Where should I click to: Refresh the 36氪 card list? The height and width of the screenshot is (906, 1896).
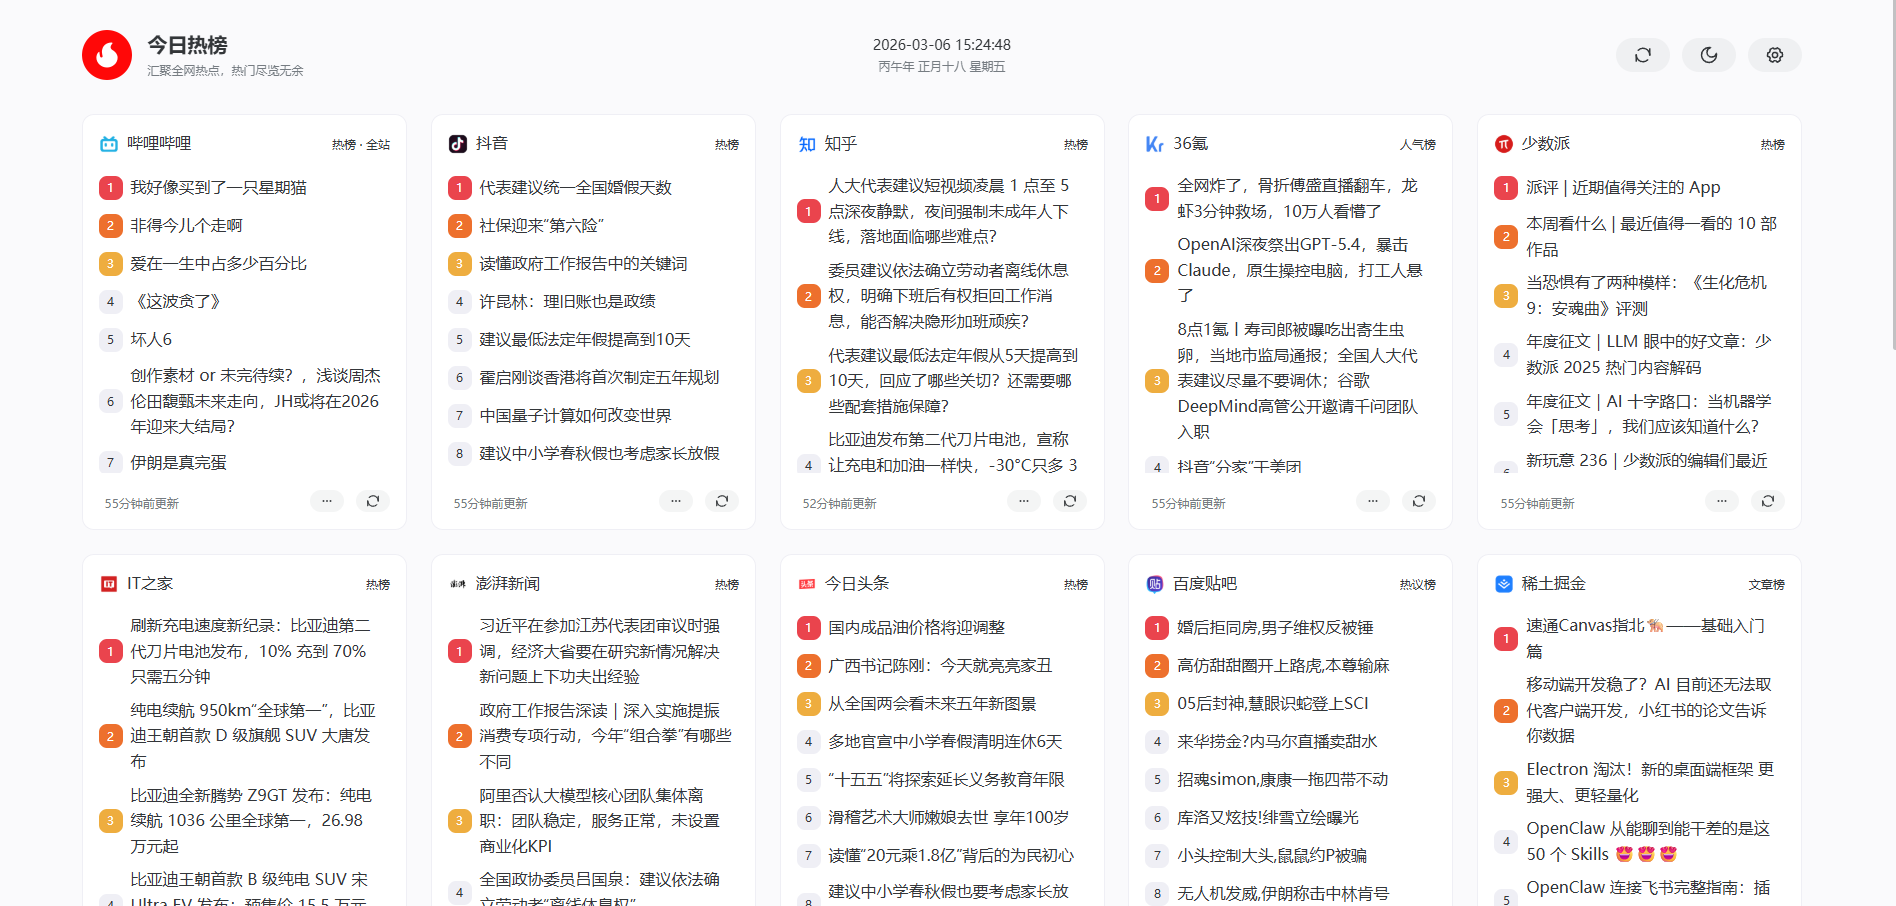point(1419,501)
